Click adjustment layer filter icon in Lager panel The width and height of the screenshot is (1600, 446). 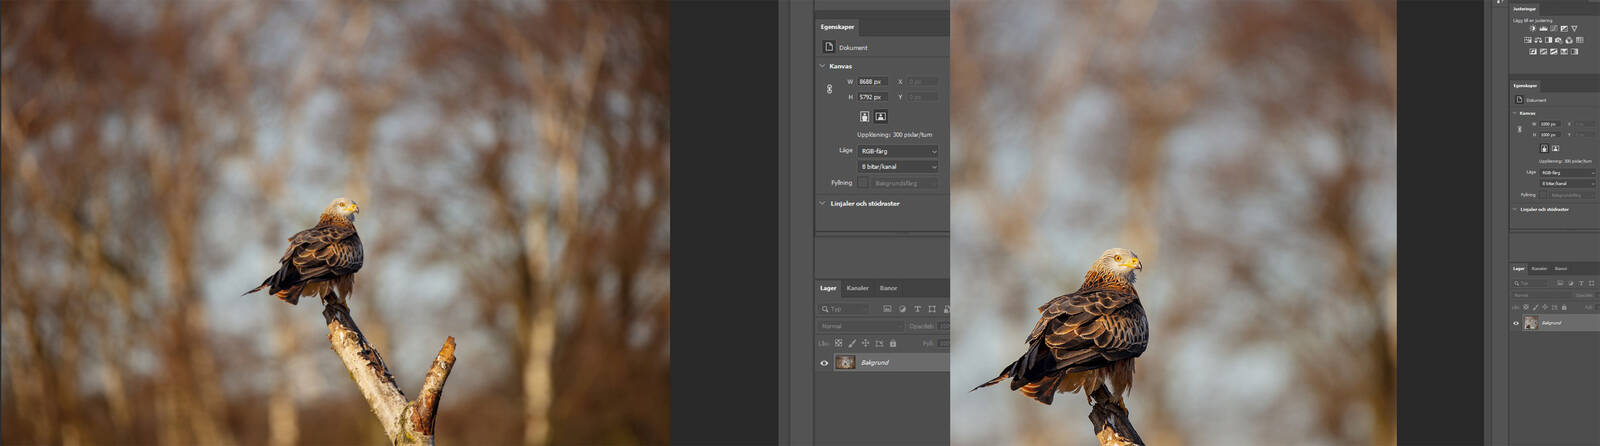[x=902, y=309]
